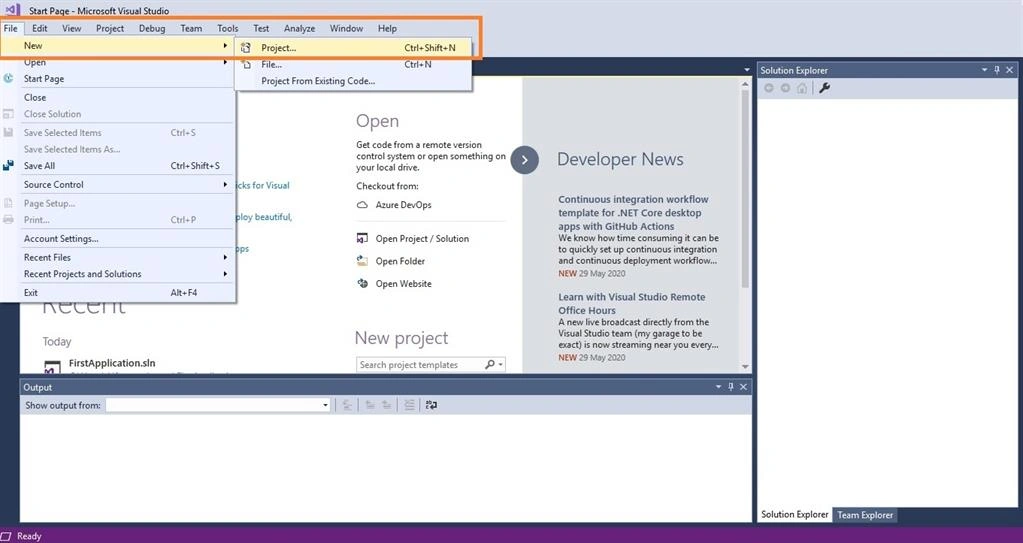Click the Forward arrow in Solution Explorer toolbar
1023x543 pixels.
[x=786, y=88]
